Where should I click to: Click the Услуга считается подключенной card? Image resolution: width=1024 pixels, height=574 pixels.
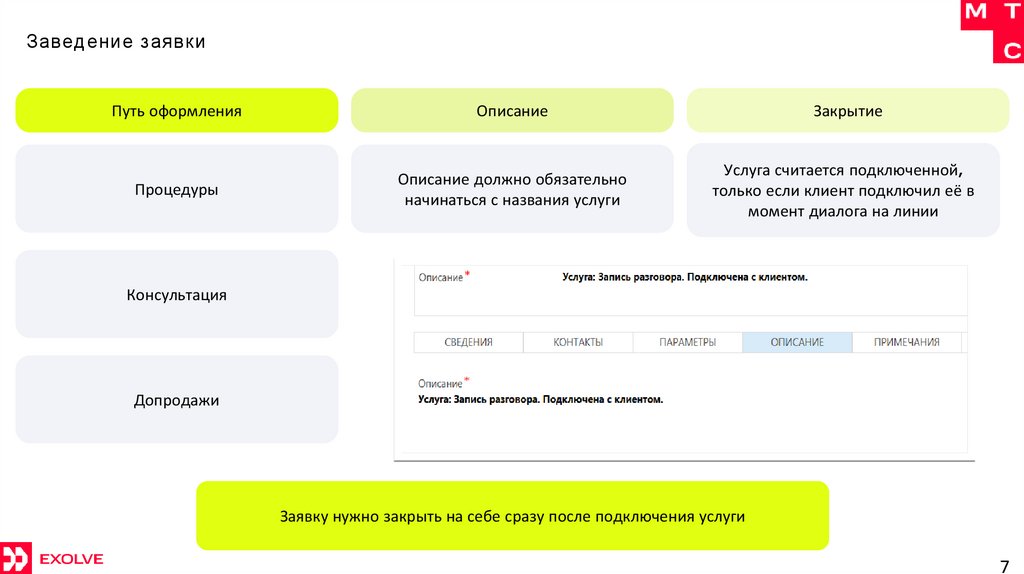click(x=843, y=190)
